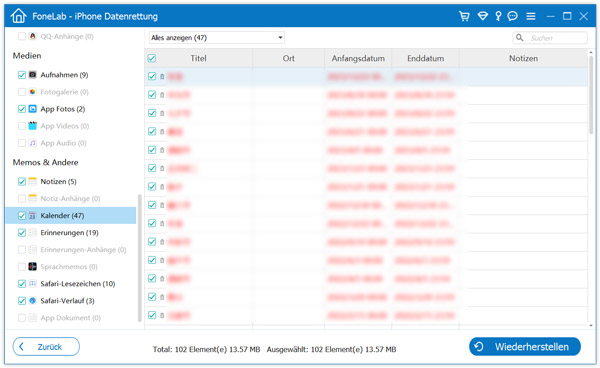The image size is (600, 368).
Task: Click the Wiederherstellen button
Action: point(525,347)
